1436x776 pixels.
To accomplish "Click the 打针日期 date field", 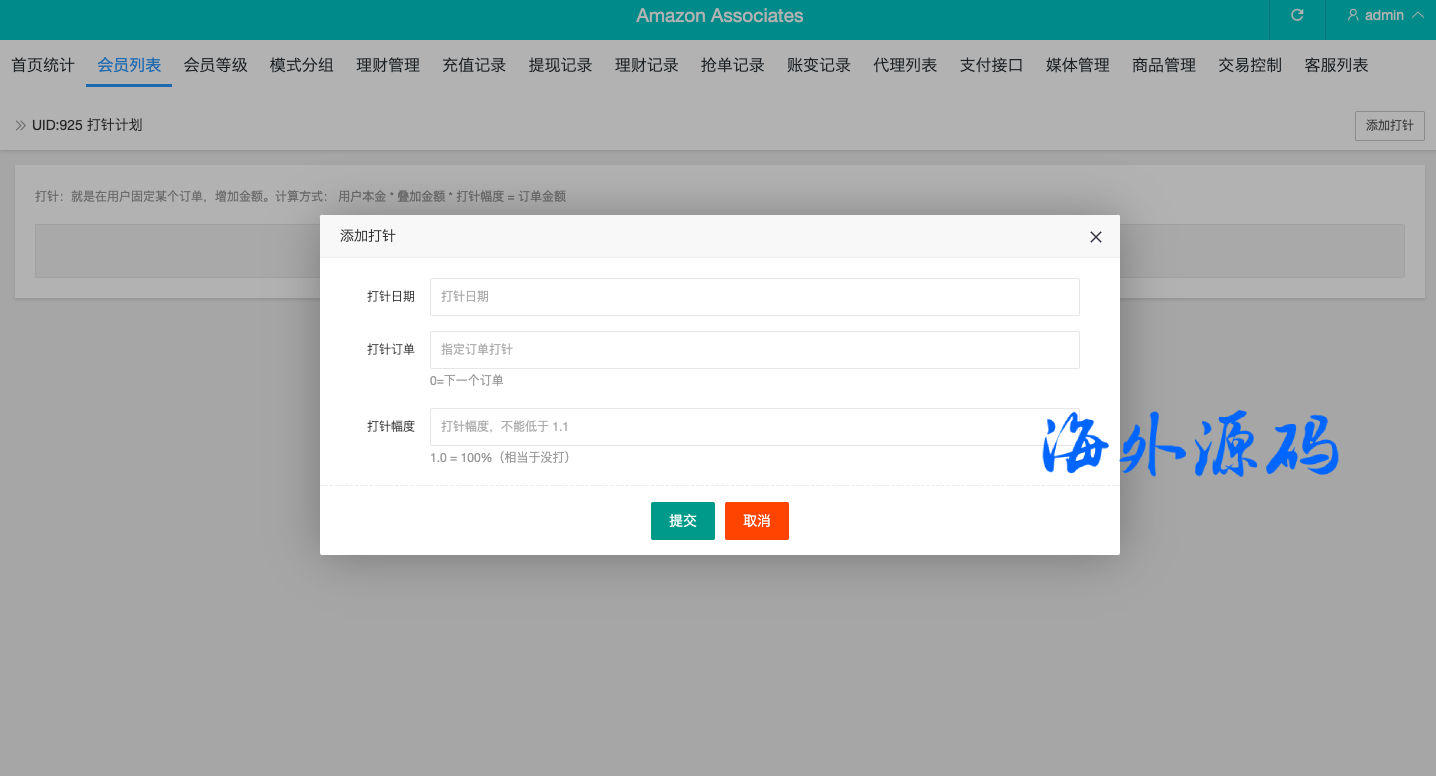I will coord(754,297).
